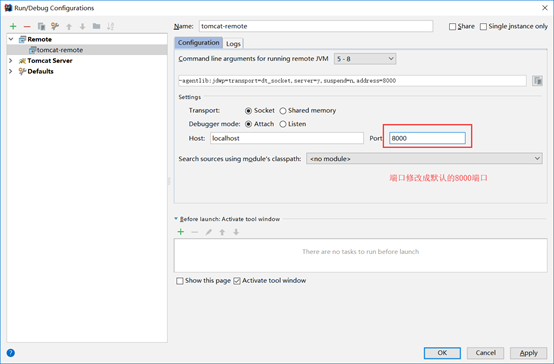554x364 pixels.
Task: Switch to the Logs tab
Action: pyautogui.click(x=233, y=43)
